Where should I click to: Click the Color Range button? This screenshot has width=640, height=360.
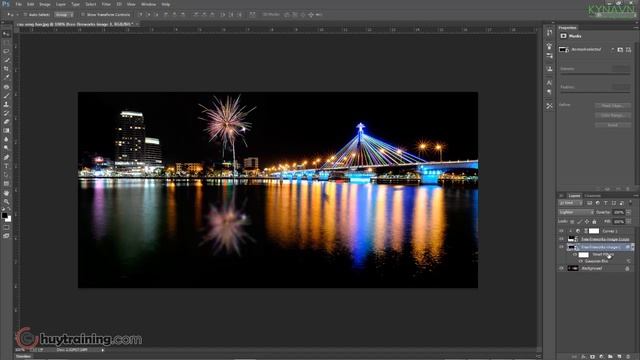612,116
